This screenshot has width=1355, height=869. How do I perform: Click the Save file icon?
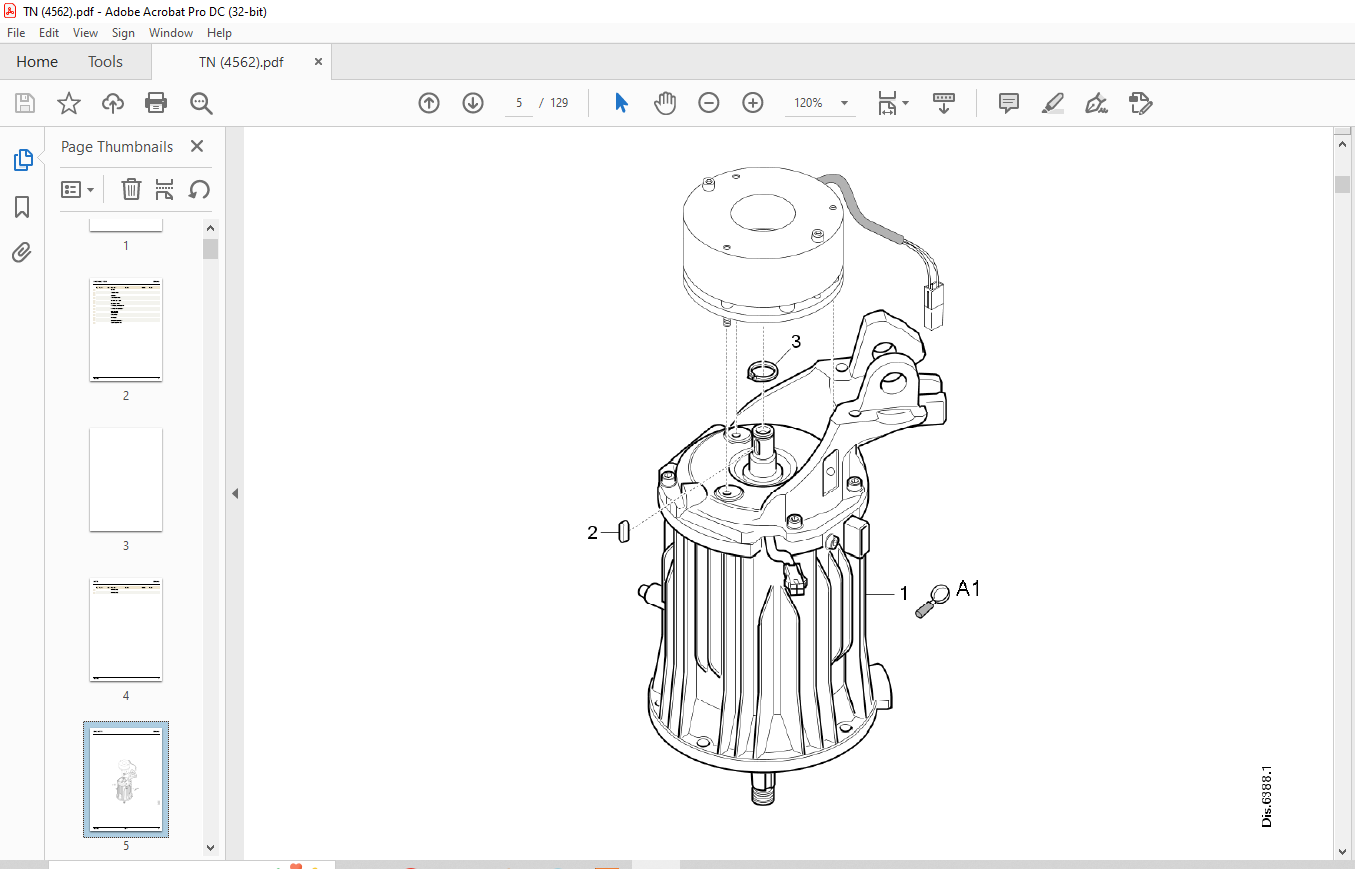[x=25, y=103]
